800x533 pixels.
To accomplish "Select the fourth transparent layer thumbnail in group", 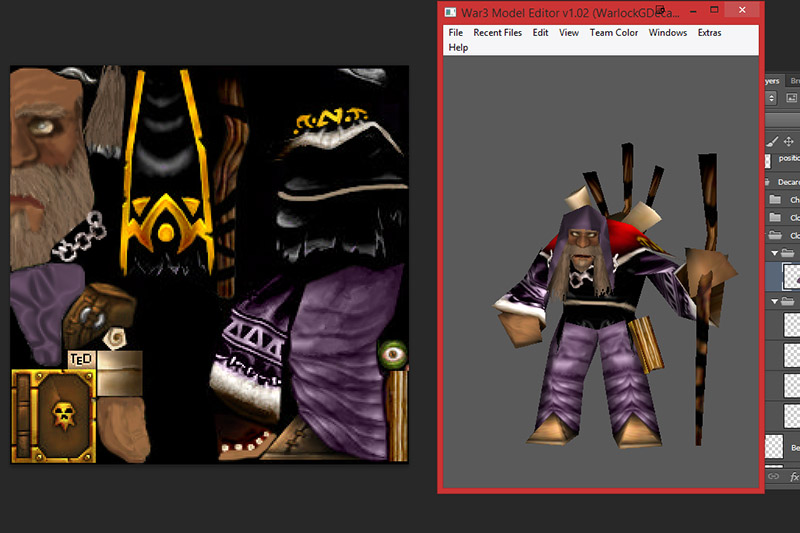I will [792, 416].
